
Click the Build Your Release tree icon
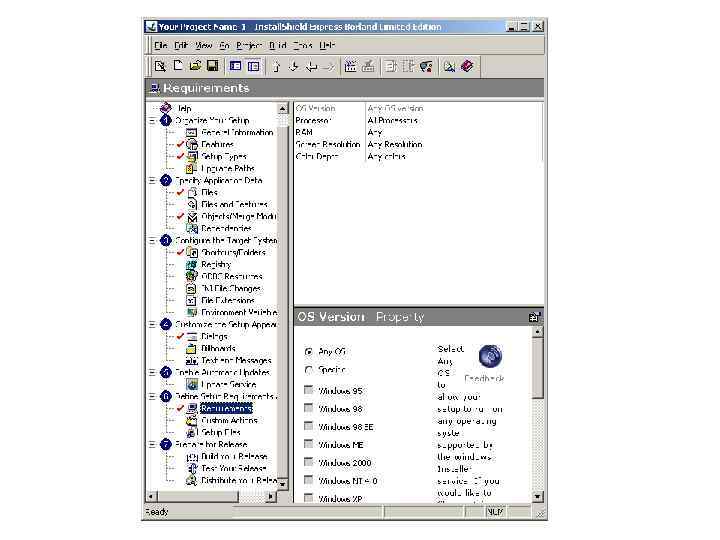tap(191, 456)
